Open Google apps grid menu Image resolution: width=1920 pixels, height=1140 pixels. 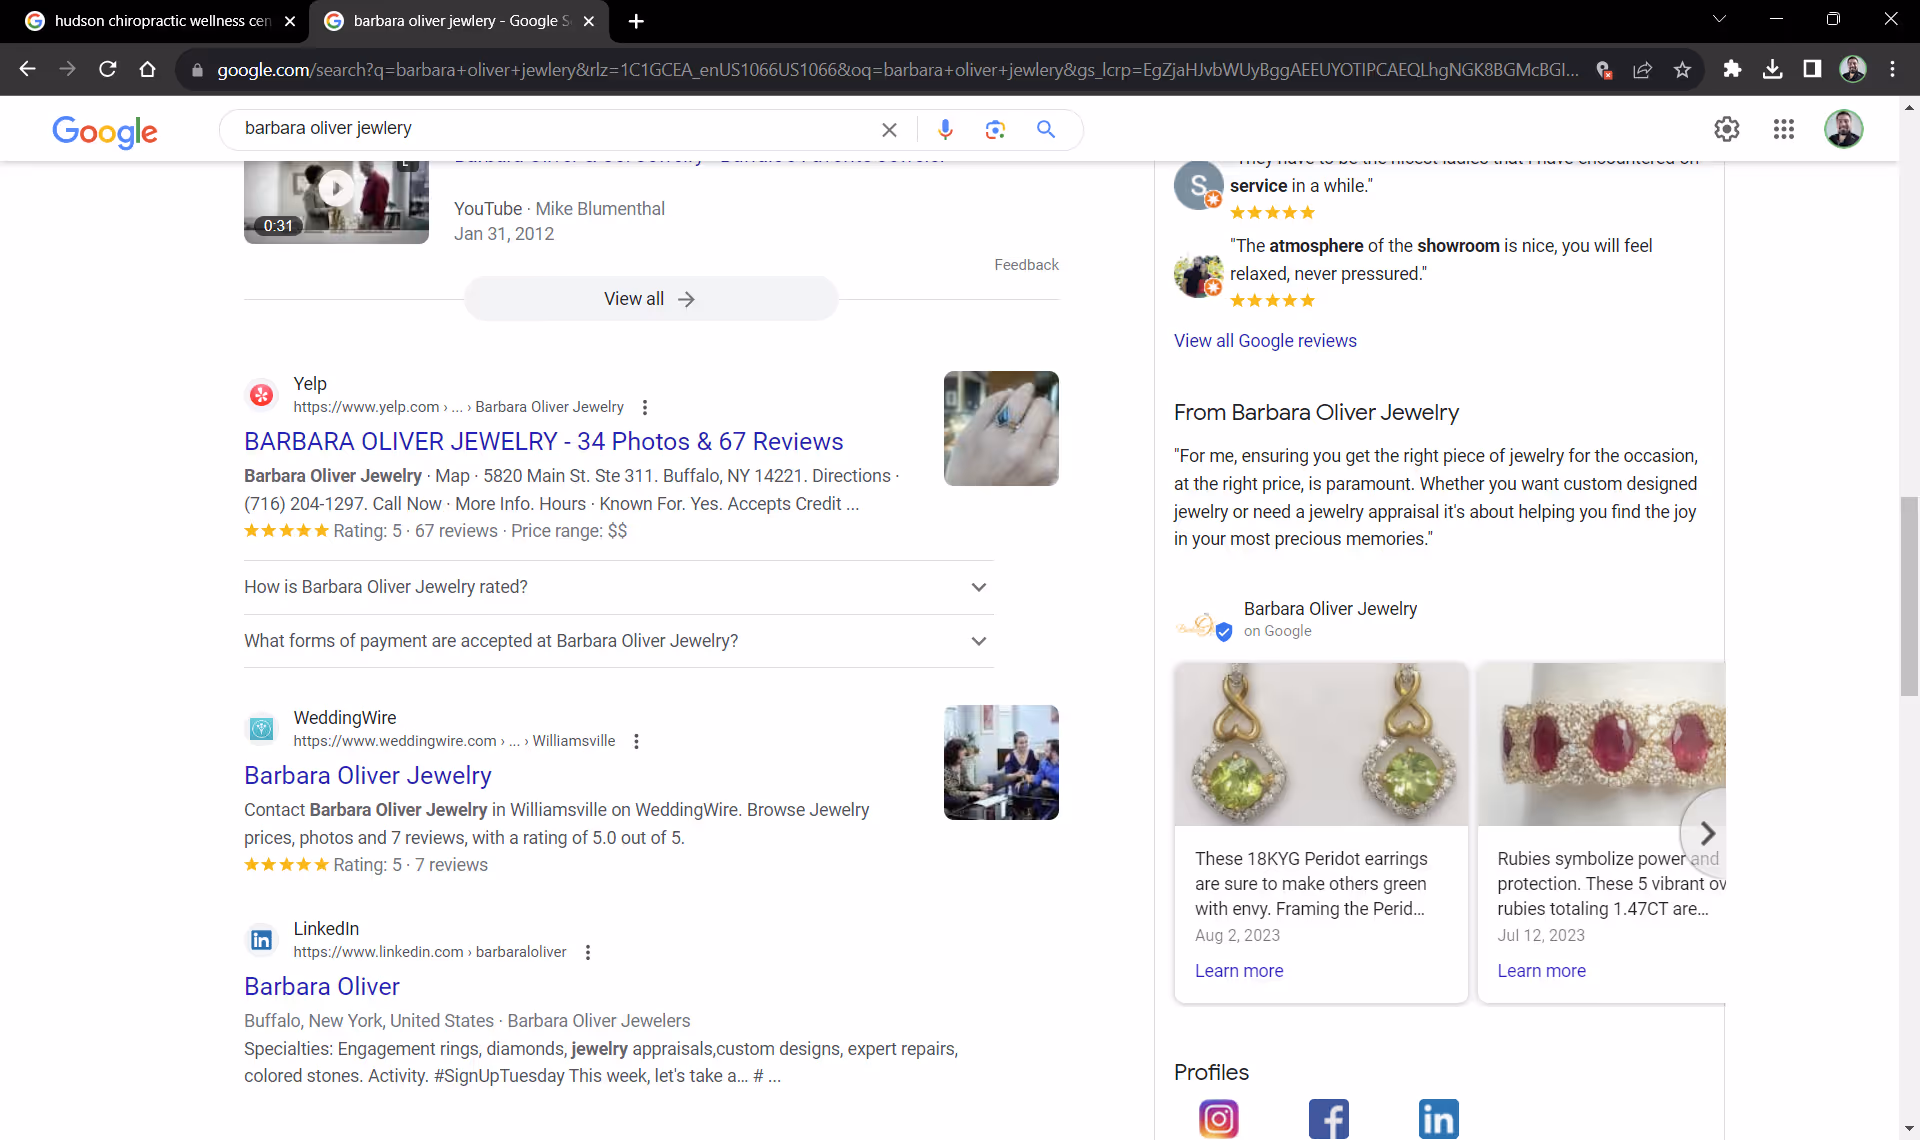pyautogui.click(x=1784, y=129)
